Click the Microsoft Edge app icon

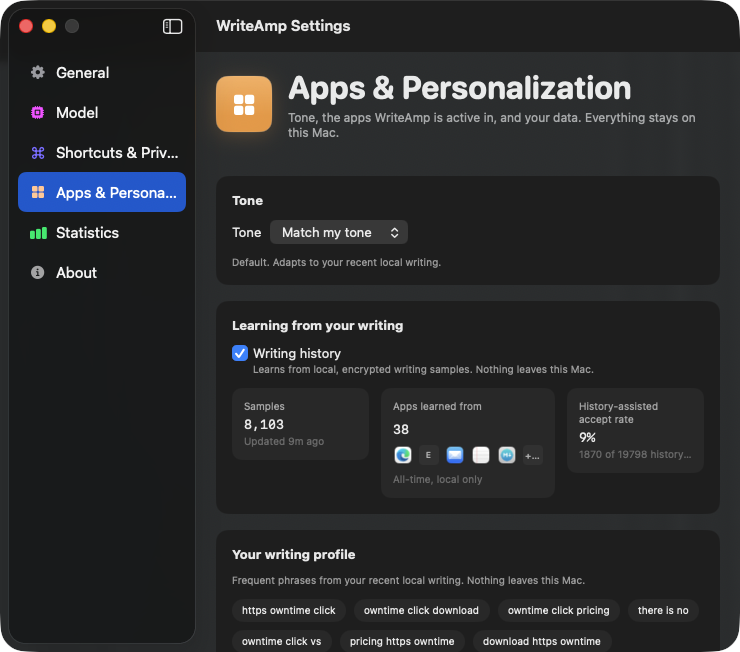(403, 455)
